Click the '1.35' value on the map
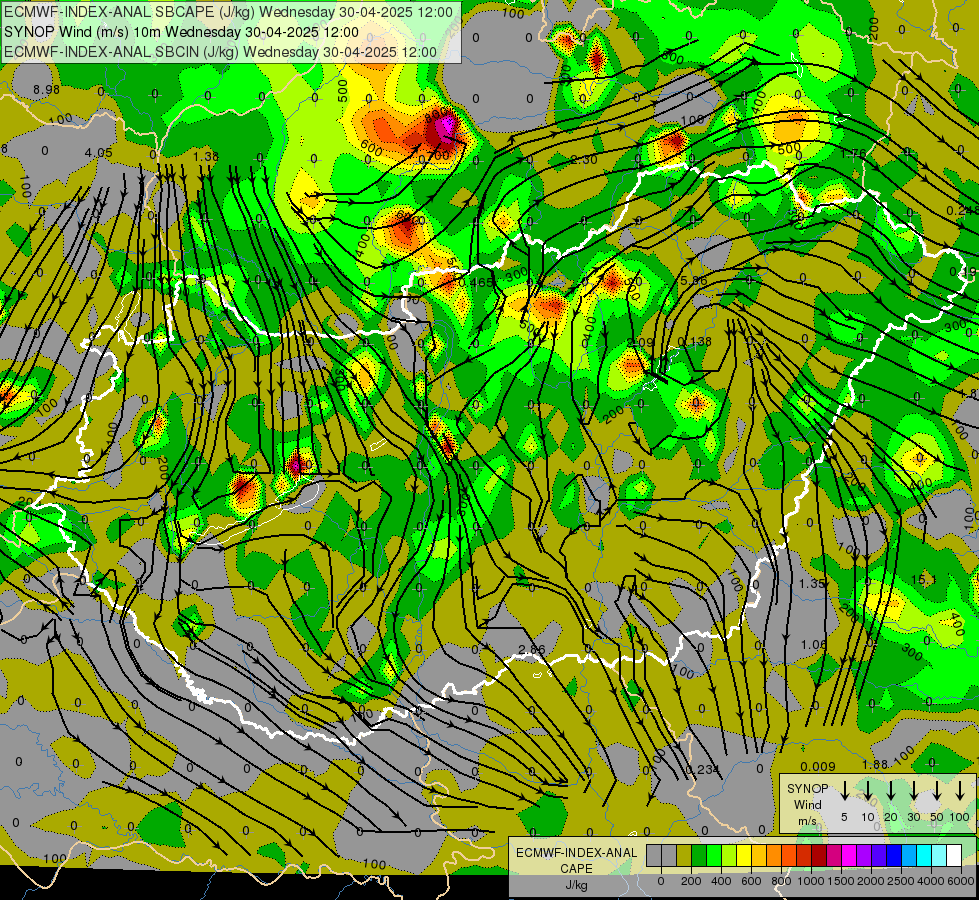 pyautogui.click(x=812, y=584)
